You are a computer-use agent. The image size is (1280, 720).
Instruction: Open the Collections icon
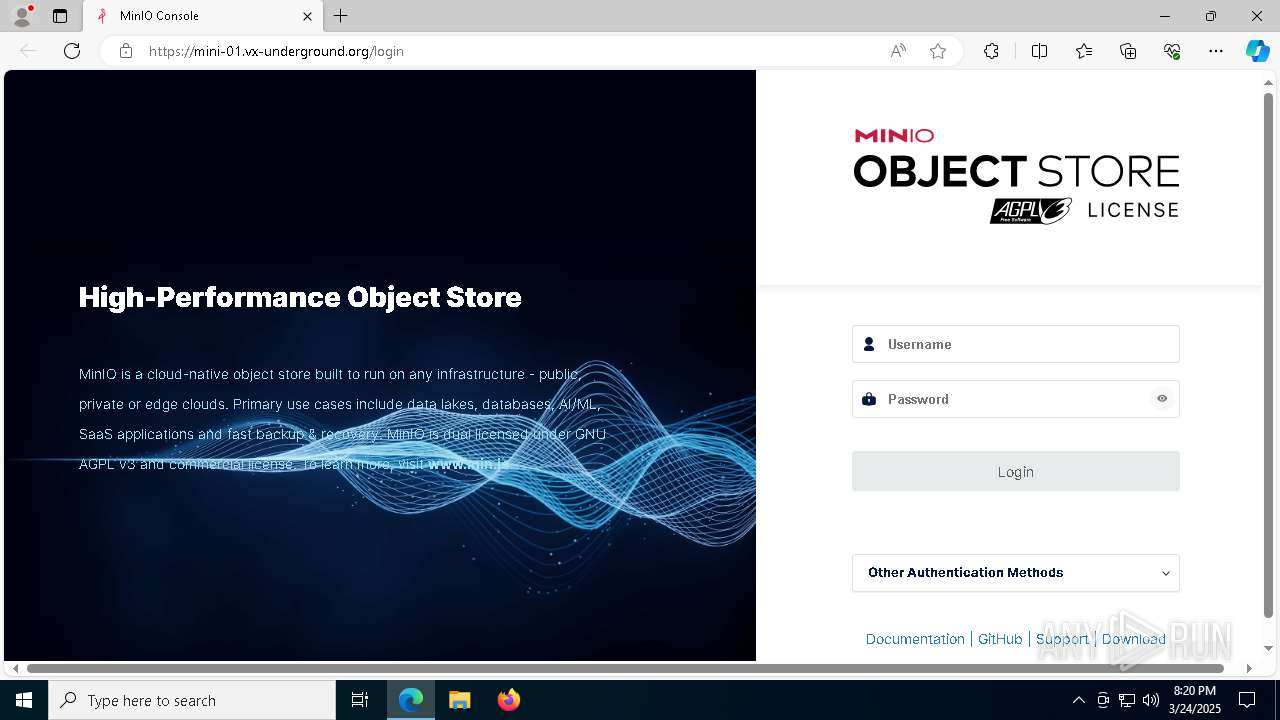(x=1128, y=51)
